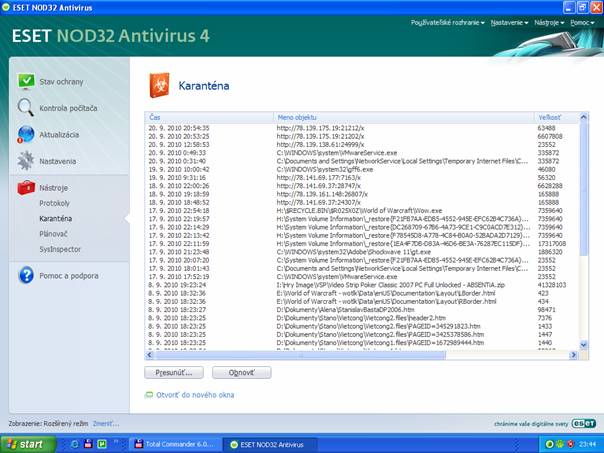Click the size value '17317008'

pyautogui.click(x=552, y=244)
